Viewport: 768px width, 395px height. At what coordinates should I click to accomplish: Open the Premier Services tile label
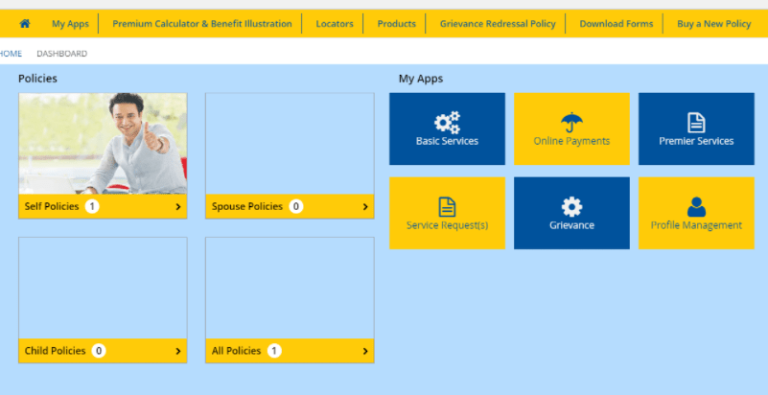click(x=696, y=141)
